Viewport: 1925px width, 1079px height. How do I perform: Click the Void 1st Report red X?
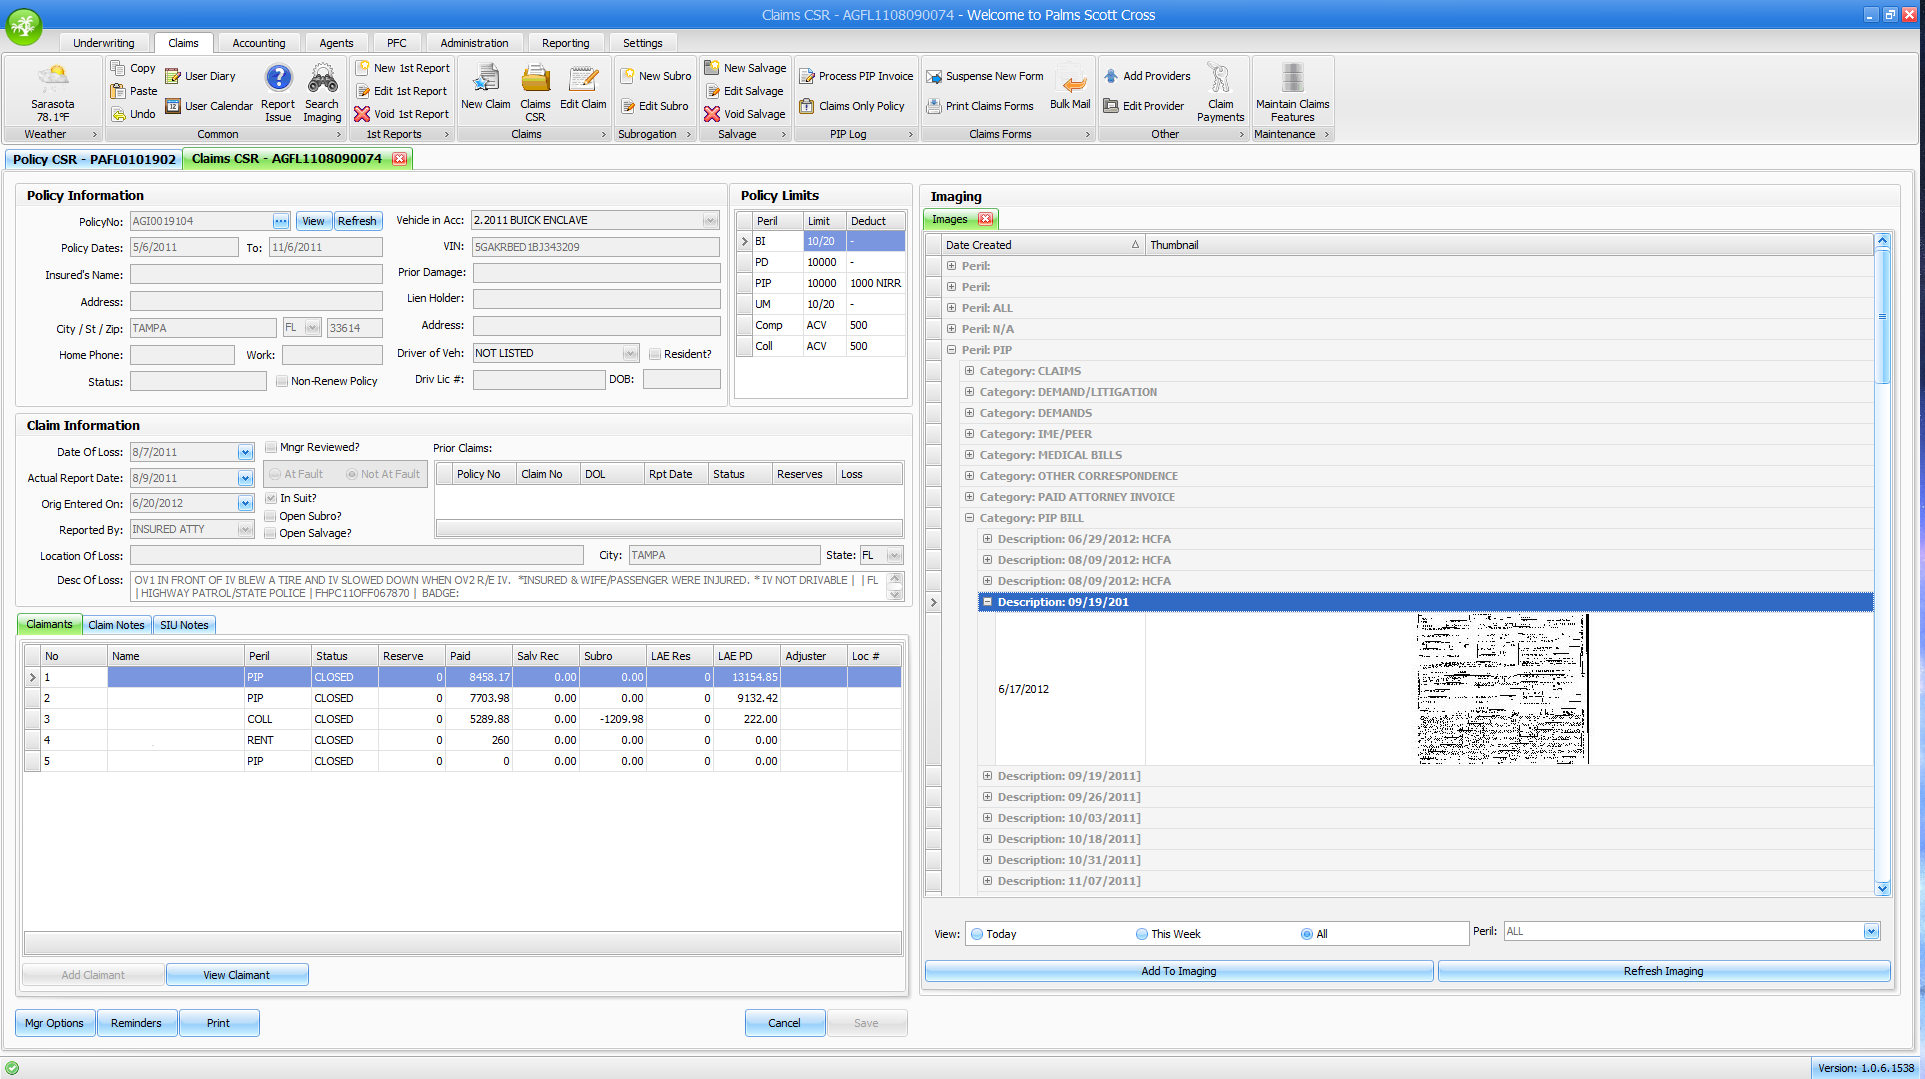click(362, 114)
